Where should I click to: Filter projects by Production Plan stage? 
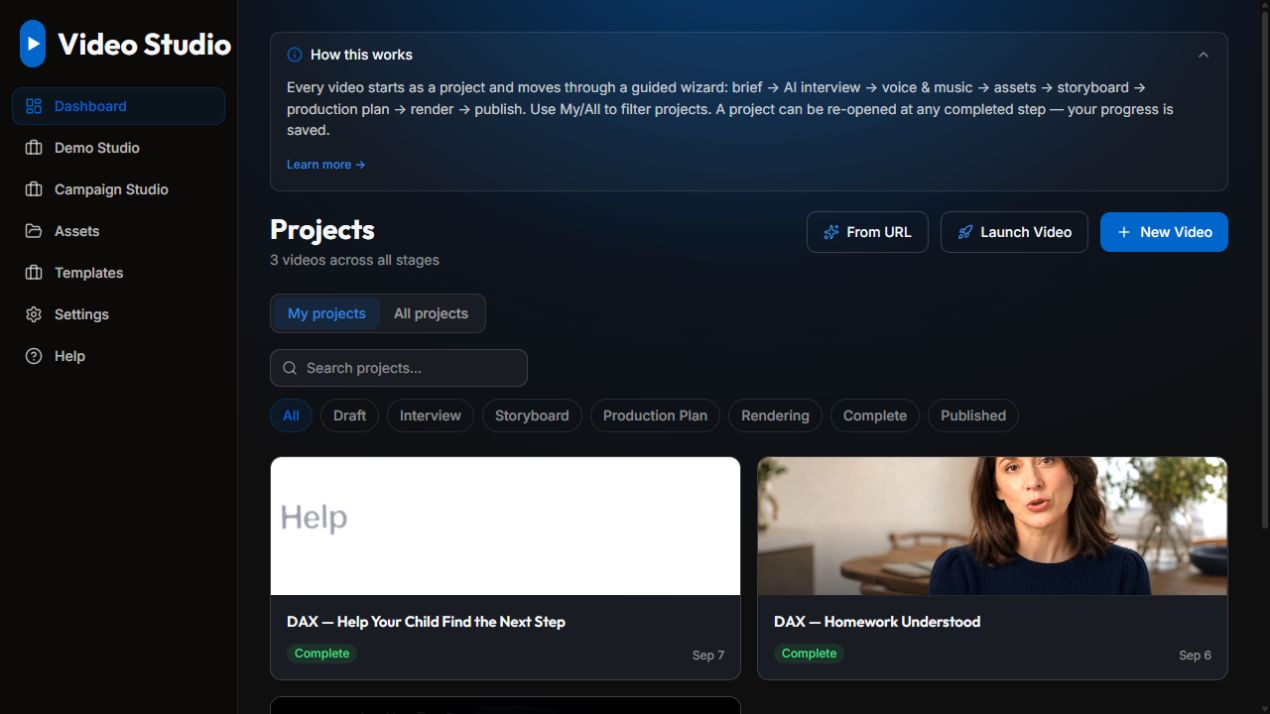pyautogui.click(x=655, y=416)
